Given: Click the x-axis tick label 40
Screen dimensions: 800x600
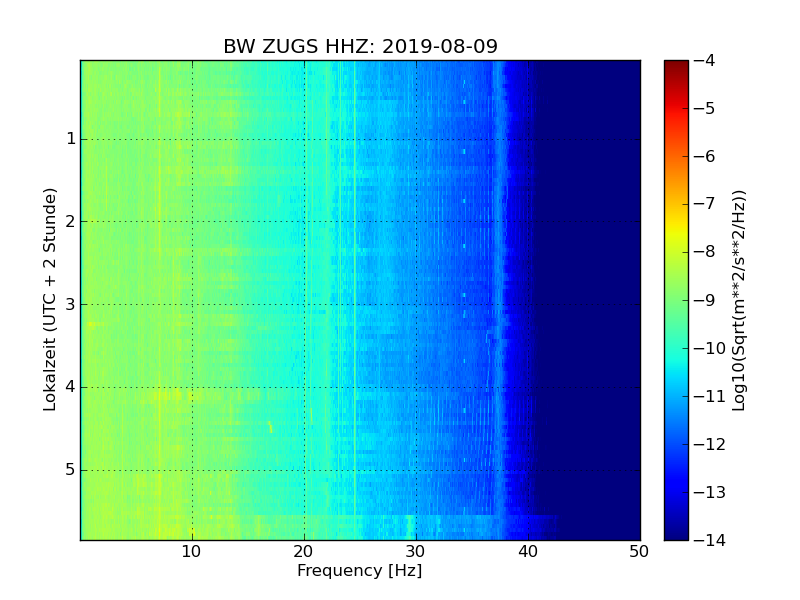Looking at the screenshot, I should [x=529, y=552].
